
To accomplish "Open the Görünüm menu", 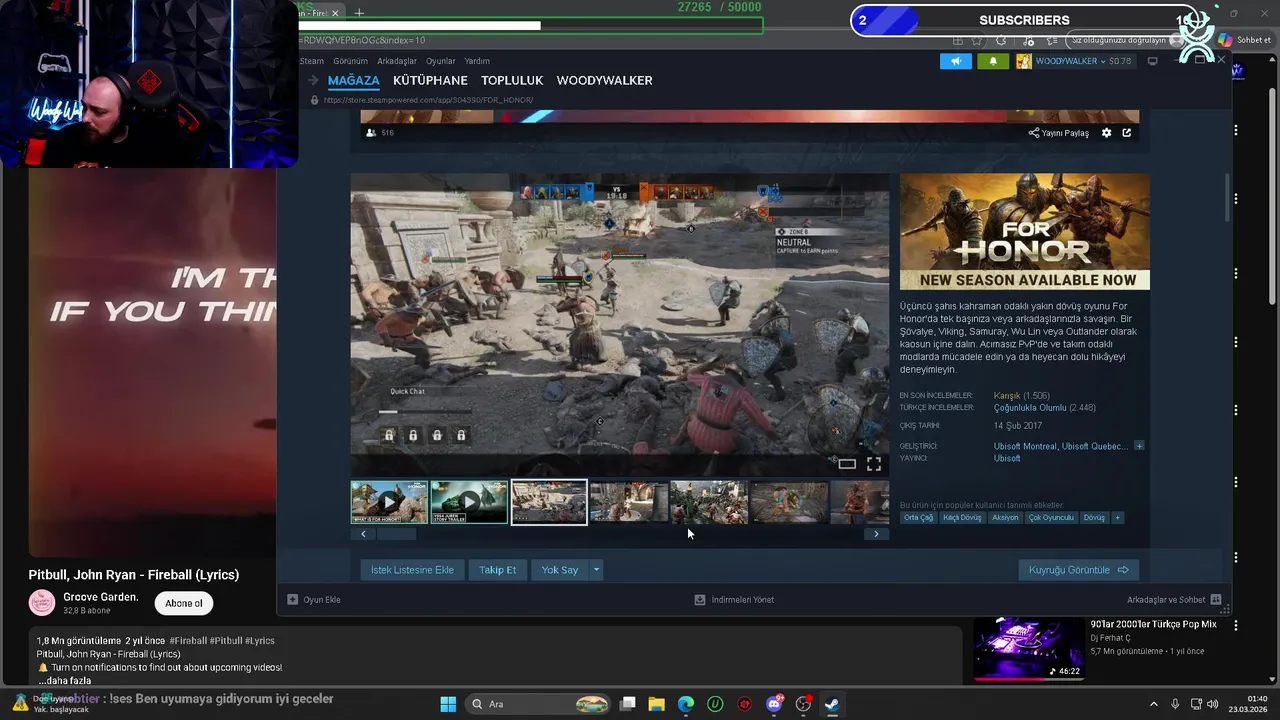I will (350, 61).
